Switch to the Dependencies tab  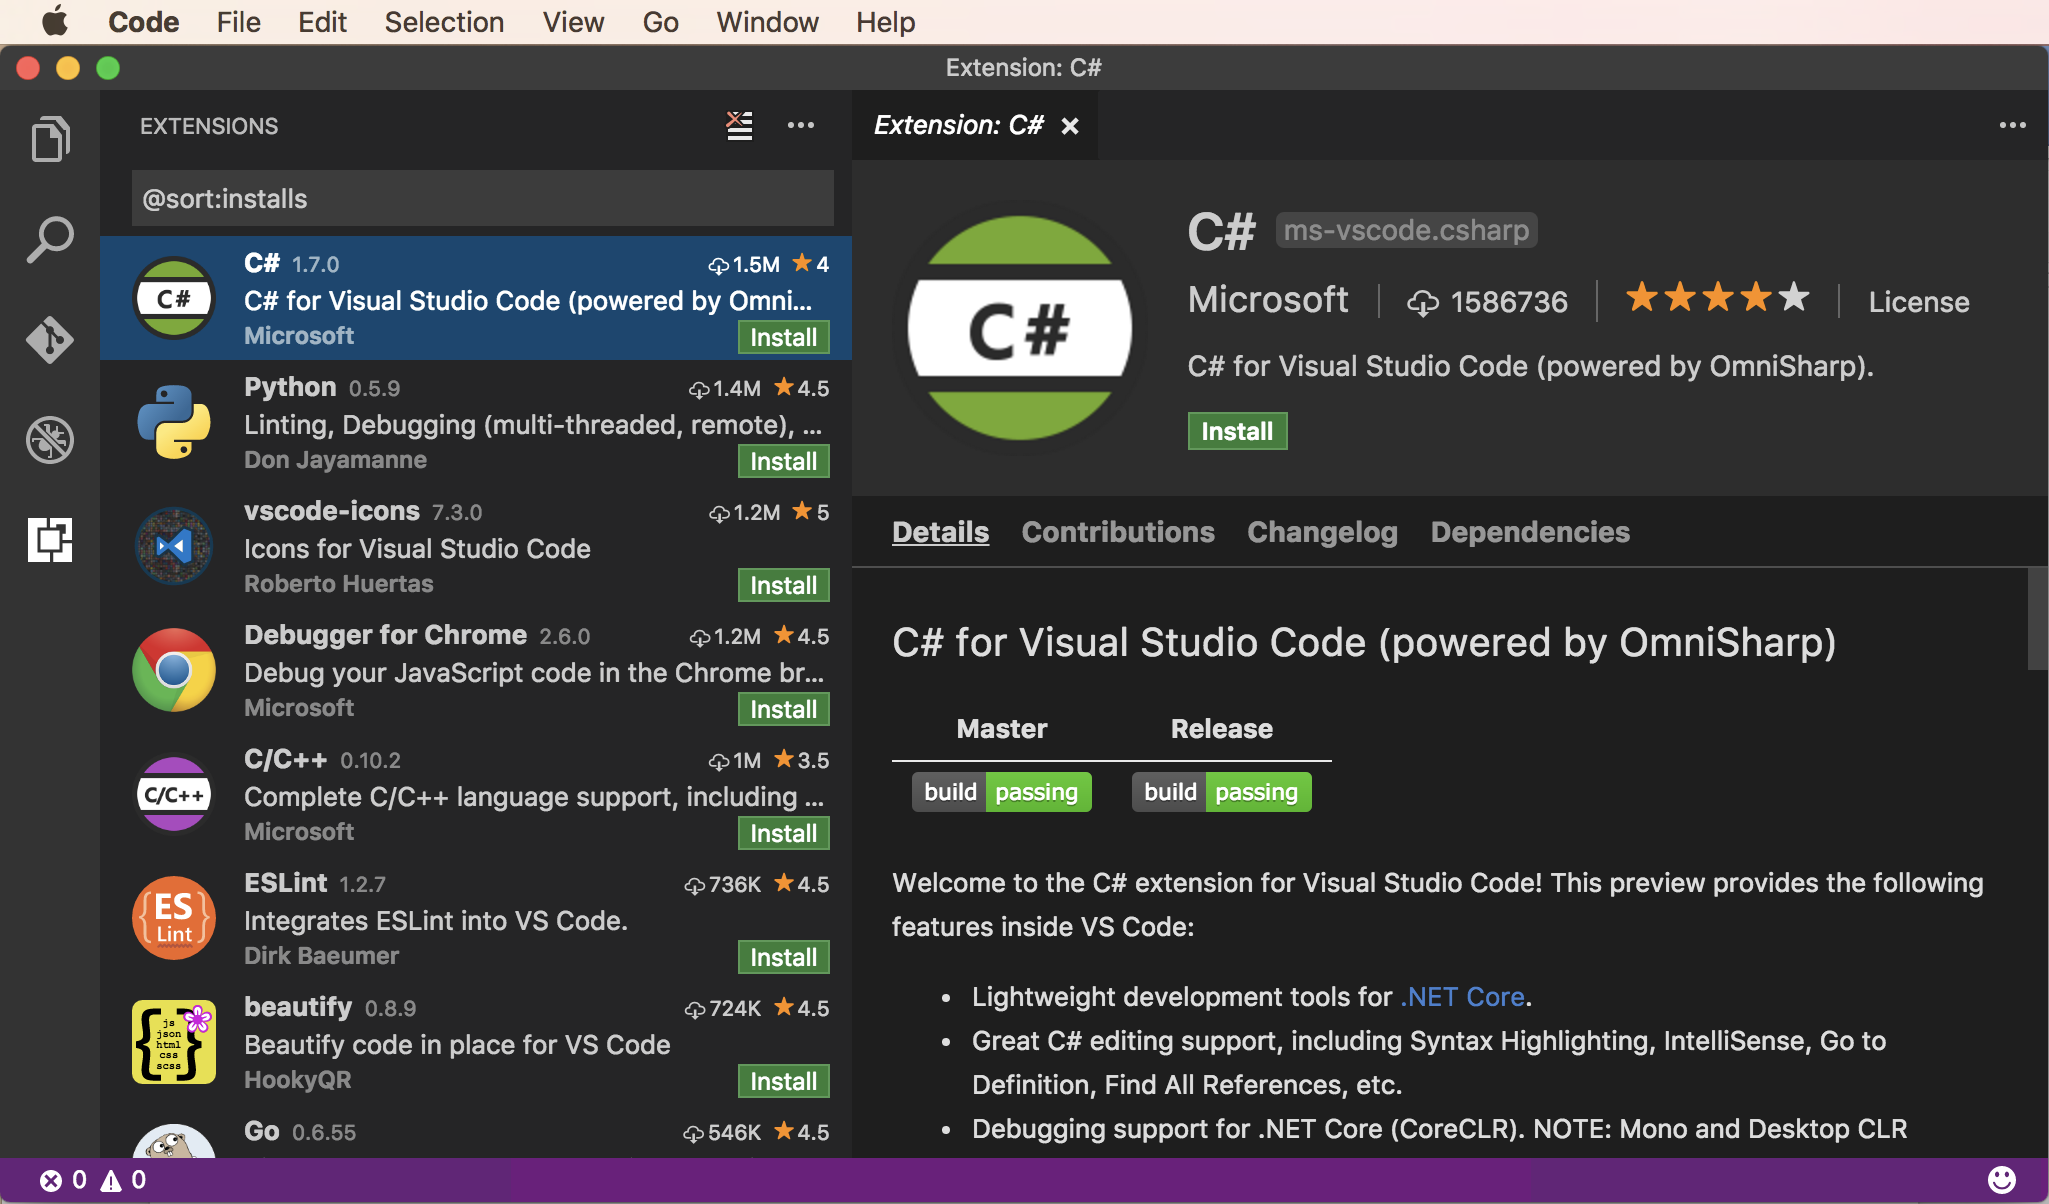click(x=1530, y=532)
